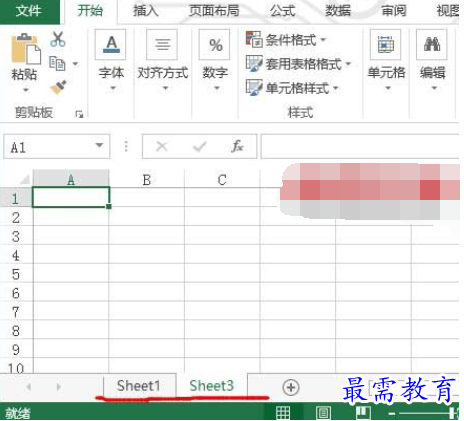Select column B header

147,179
